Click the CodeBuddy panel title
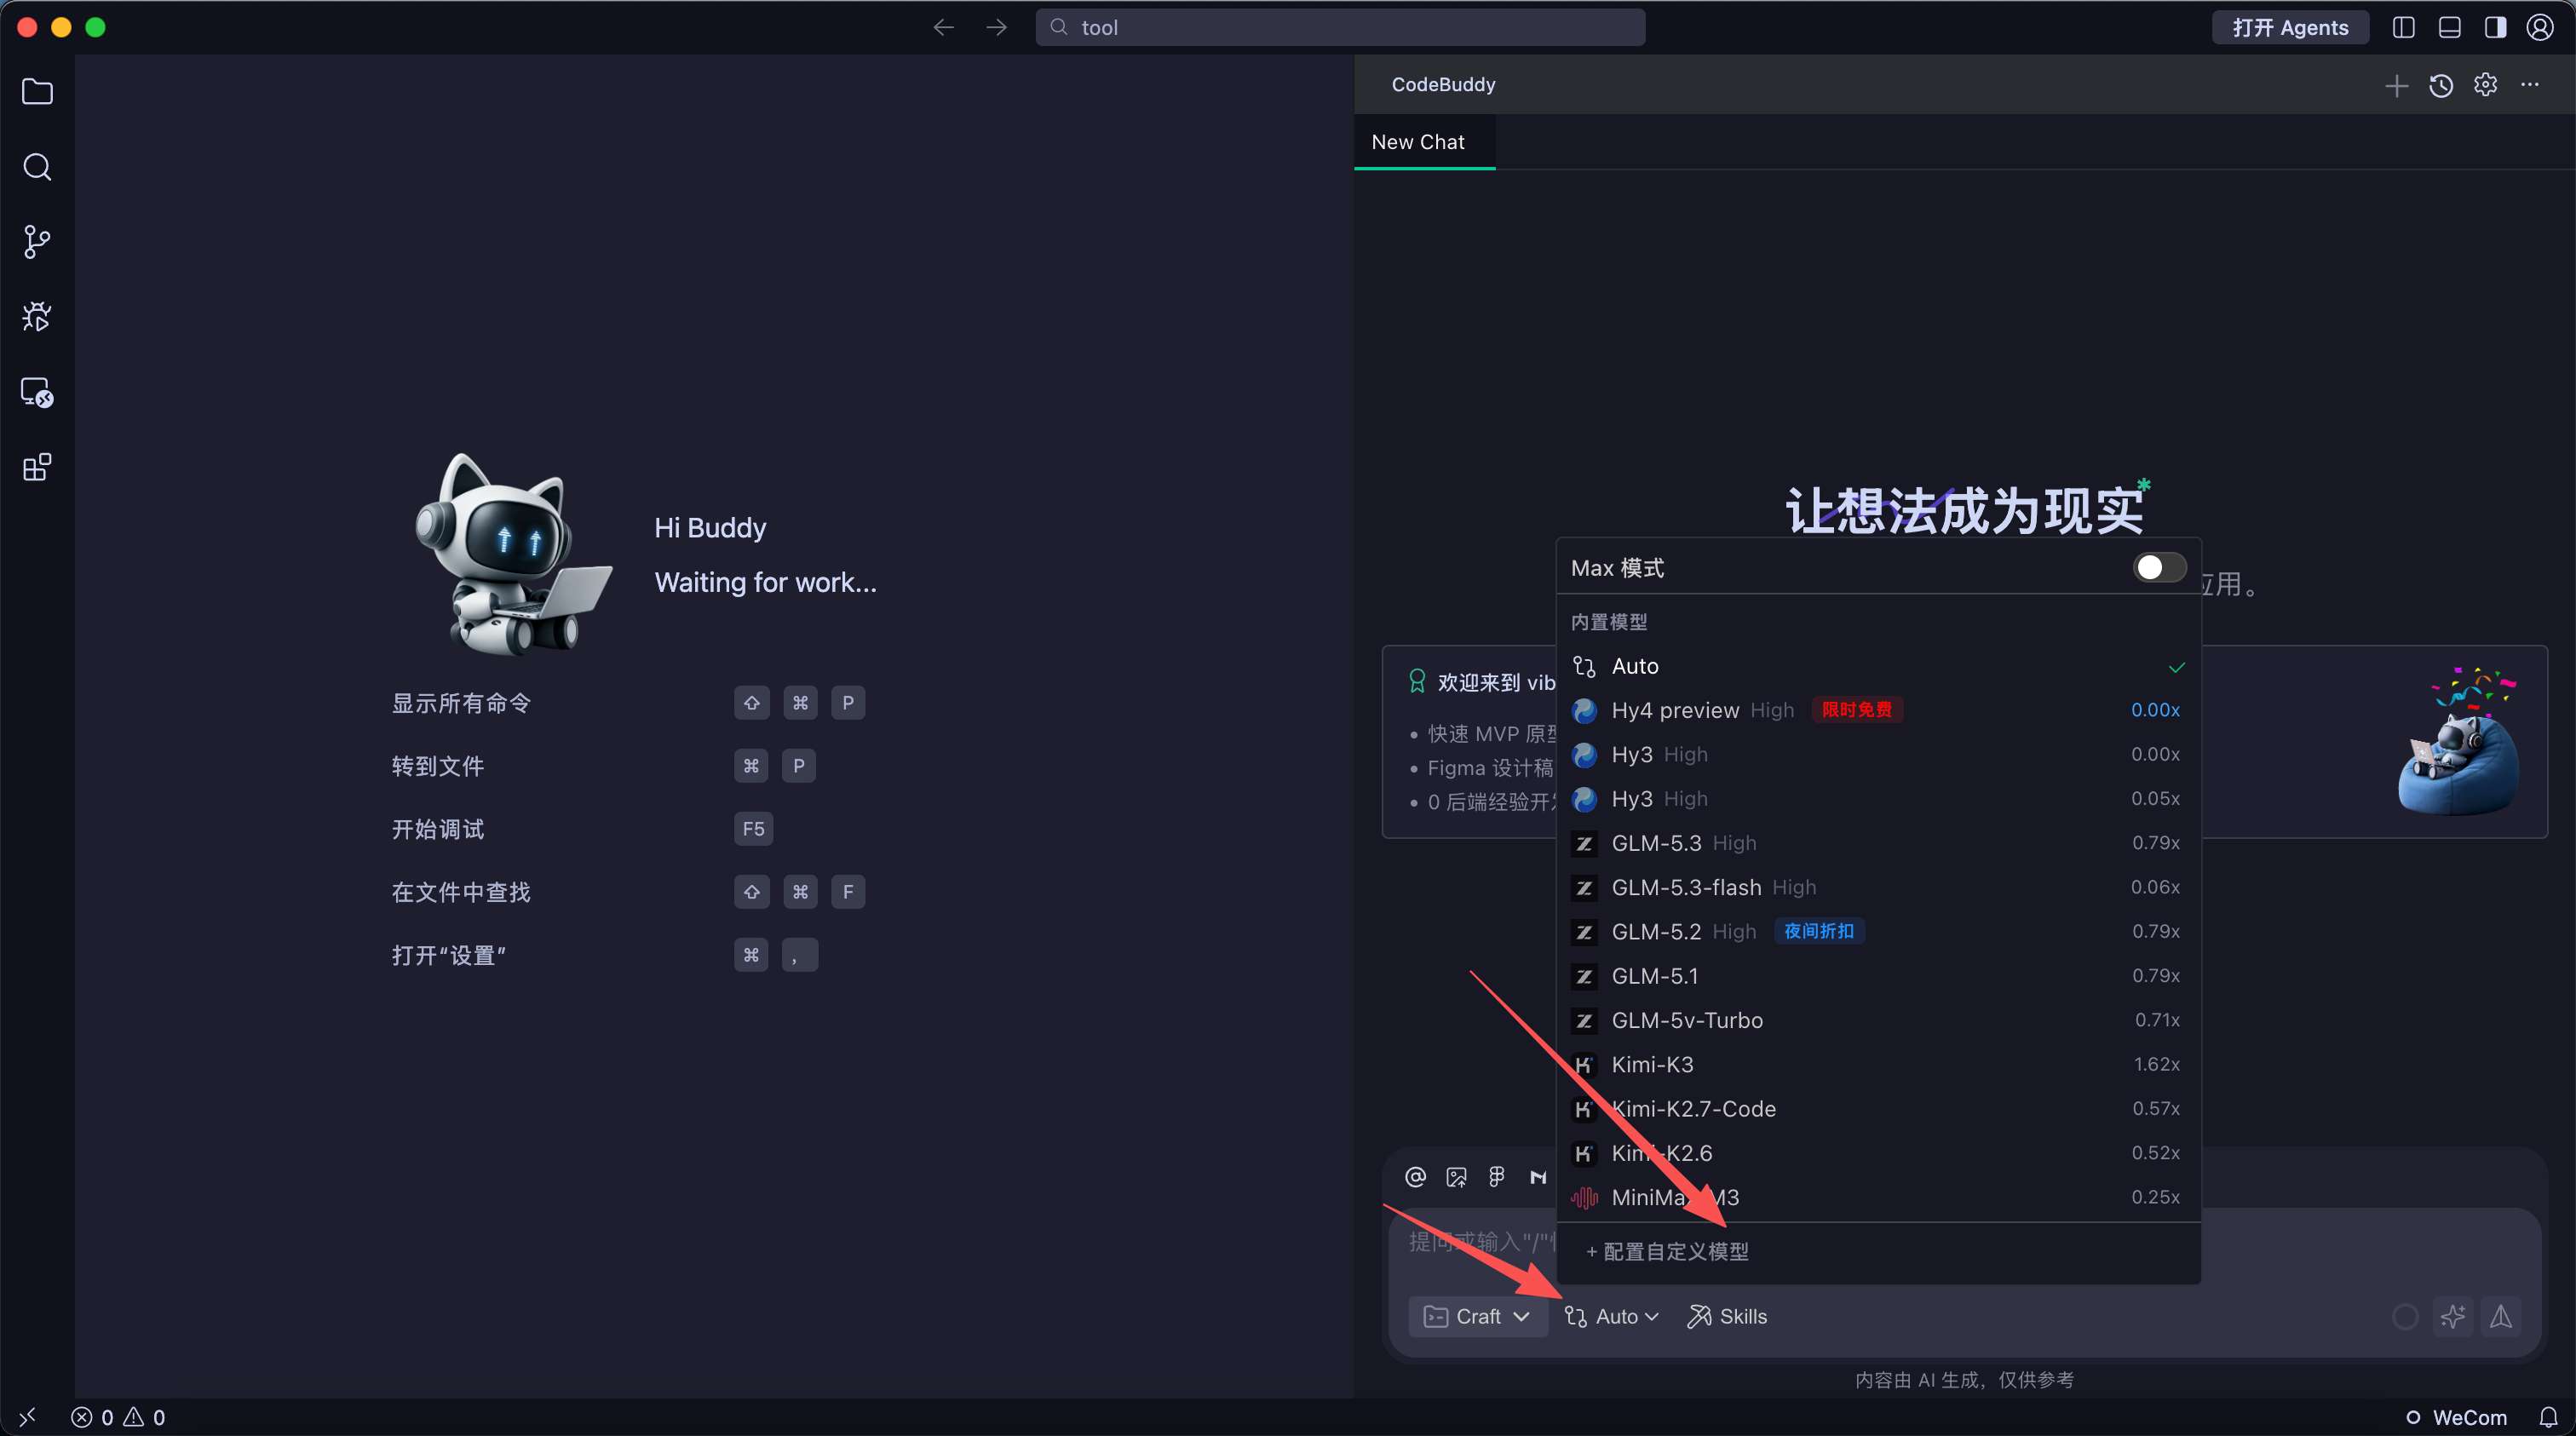 tap(1443, 85)
